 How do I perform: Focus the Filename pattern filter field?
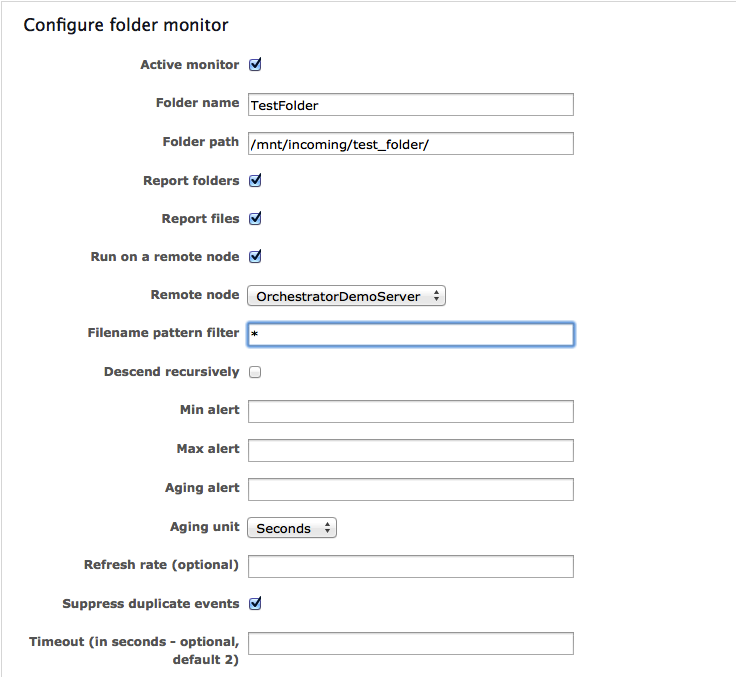coord(411,334)
